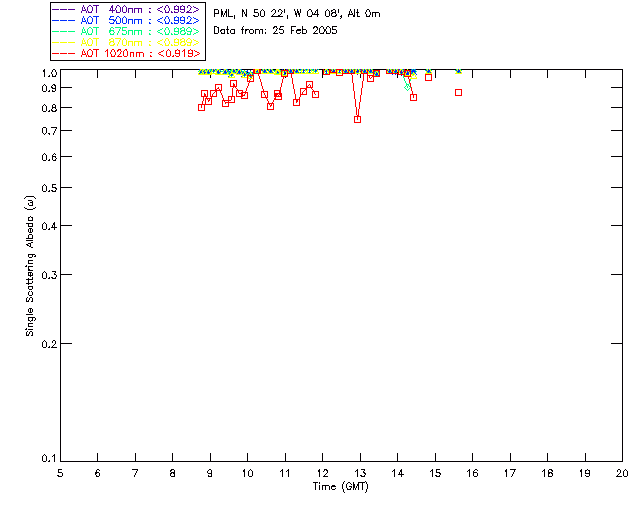This screenshot has width=640, height=512.
Task: Click the first red square near 8.8
Action: click(201, 107)
